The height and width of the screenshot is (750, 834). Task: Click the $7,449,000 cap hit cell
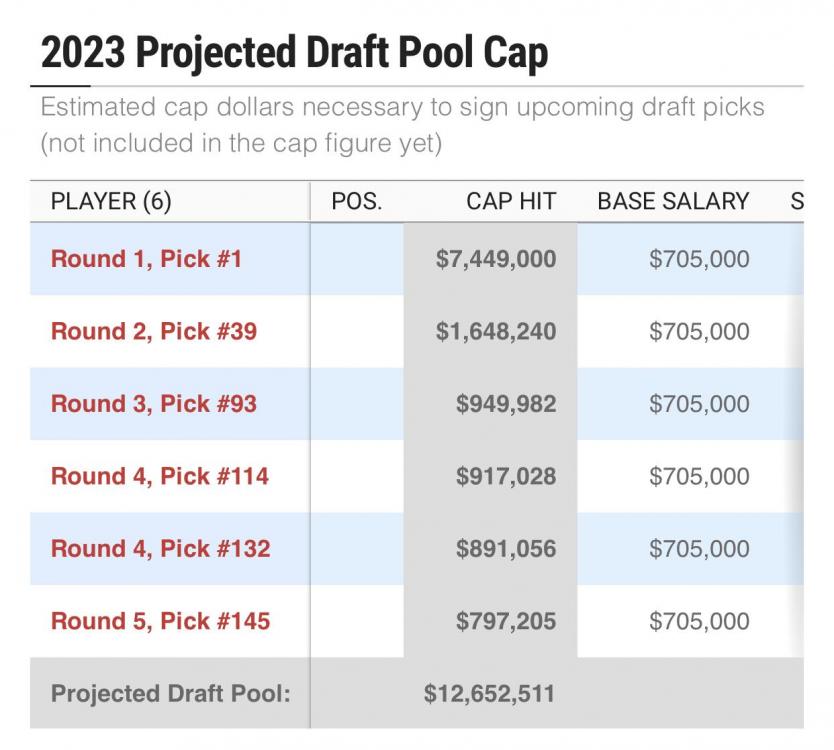[x=496, y=259]
